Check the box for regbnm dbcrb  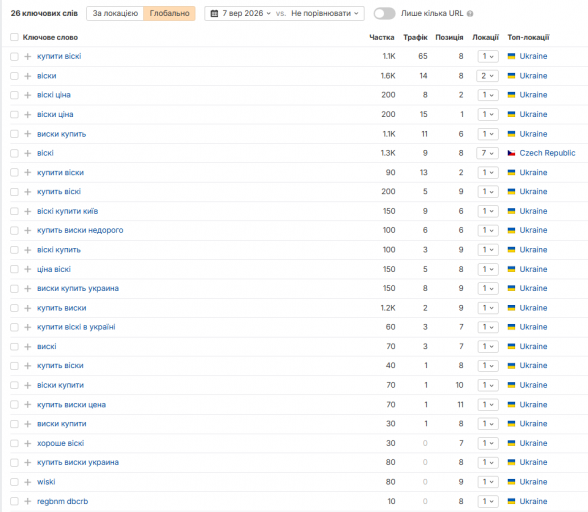point(14,501)
